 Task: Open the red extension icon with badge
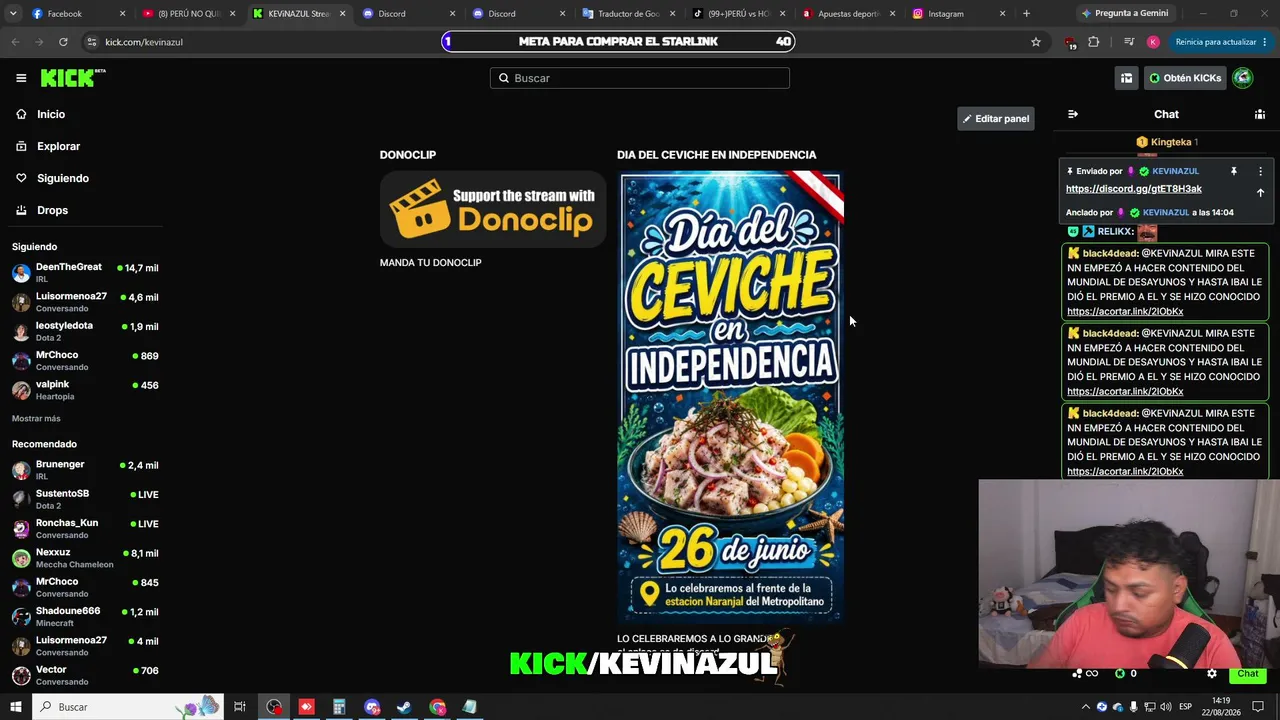point(1070,43)
